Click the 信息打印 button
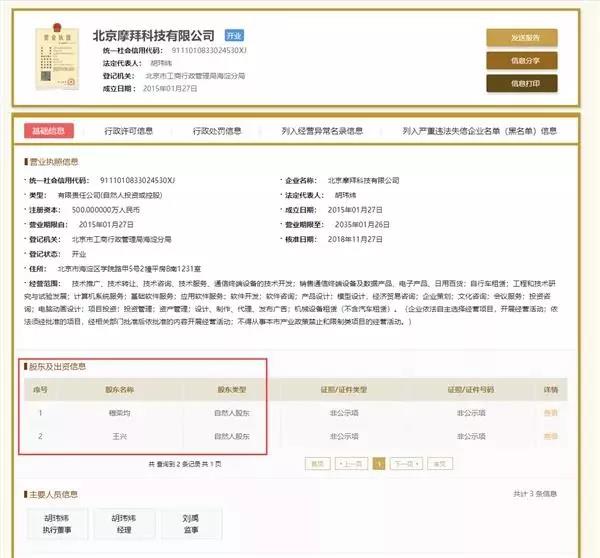The image size is (600, 558). (522, 83)
